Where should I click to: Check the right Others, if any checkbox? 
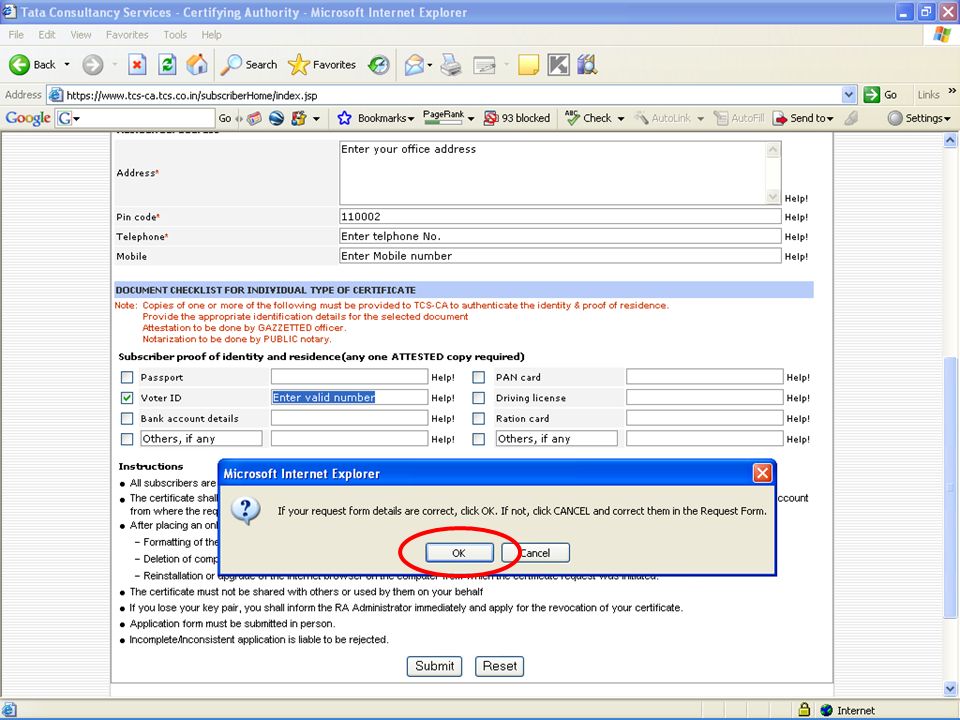coord(479,439)
